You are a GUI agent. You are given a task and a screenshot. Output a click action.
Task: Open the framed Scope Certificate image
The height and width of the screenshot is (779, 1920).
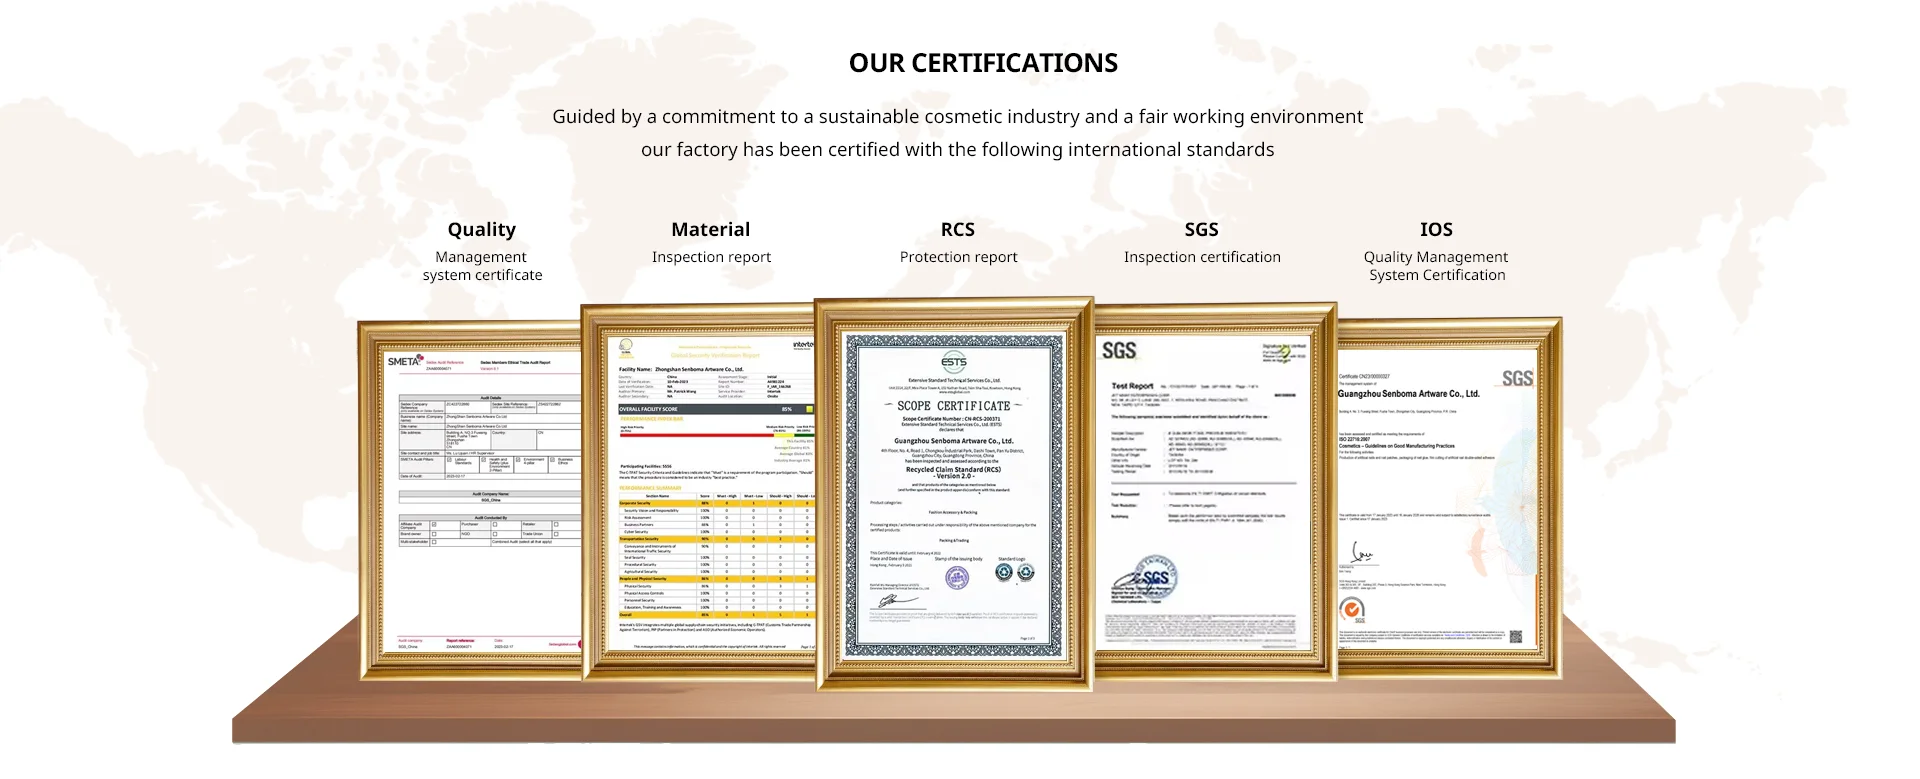[x=954, y=495]
